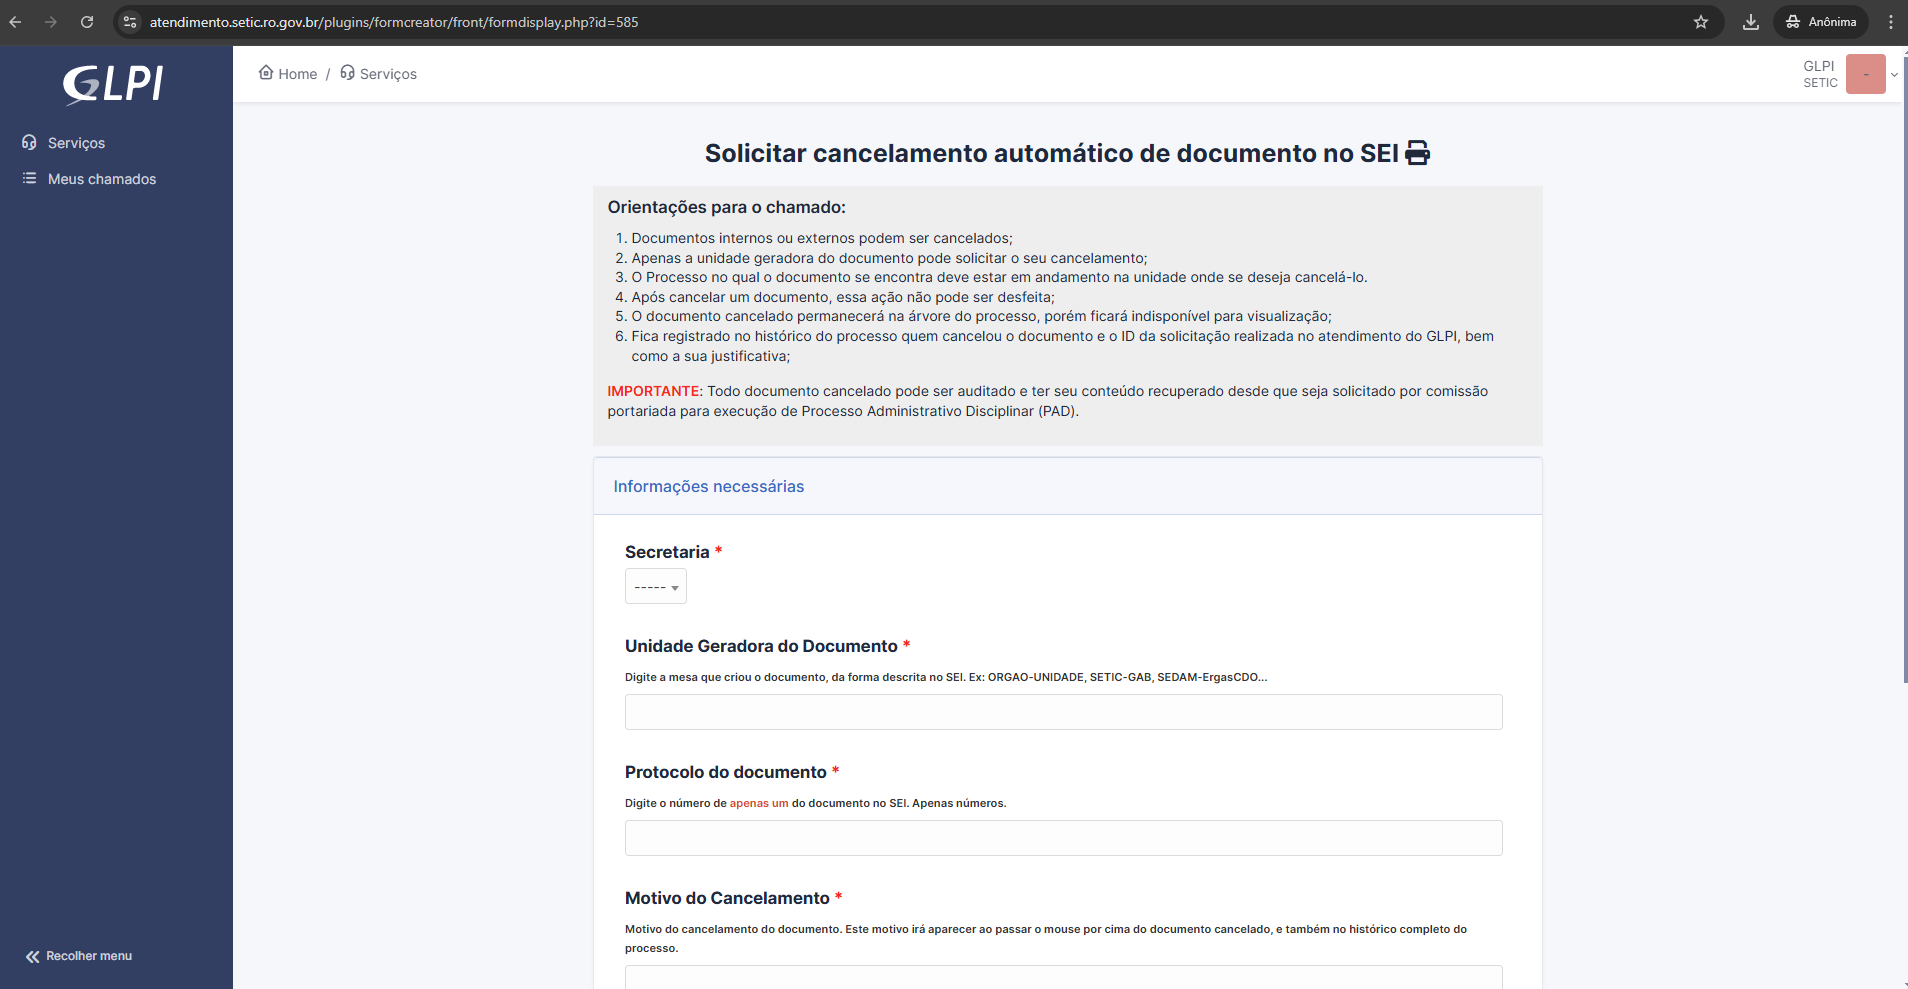This screenshot has height=989, width=1908.
Task: Focus the Protocolo do documento input field
Action: 1063,838
